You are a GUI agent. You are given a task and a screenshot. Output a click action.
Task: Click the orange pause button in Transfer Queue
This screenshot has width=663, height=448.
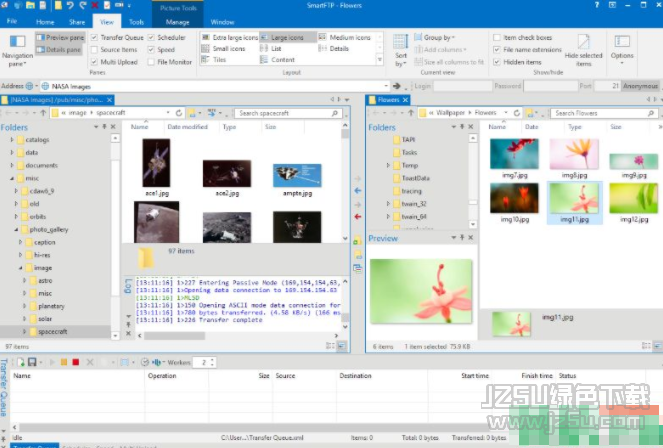click(x=64, y=362)
